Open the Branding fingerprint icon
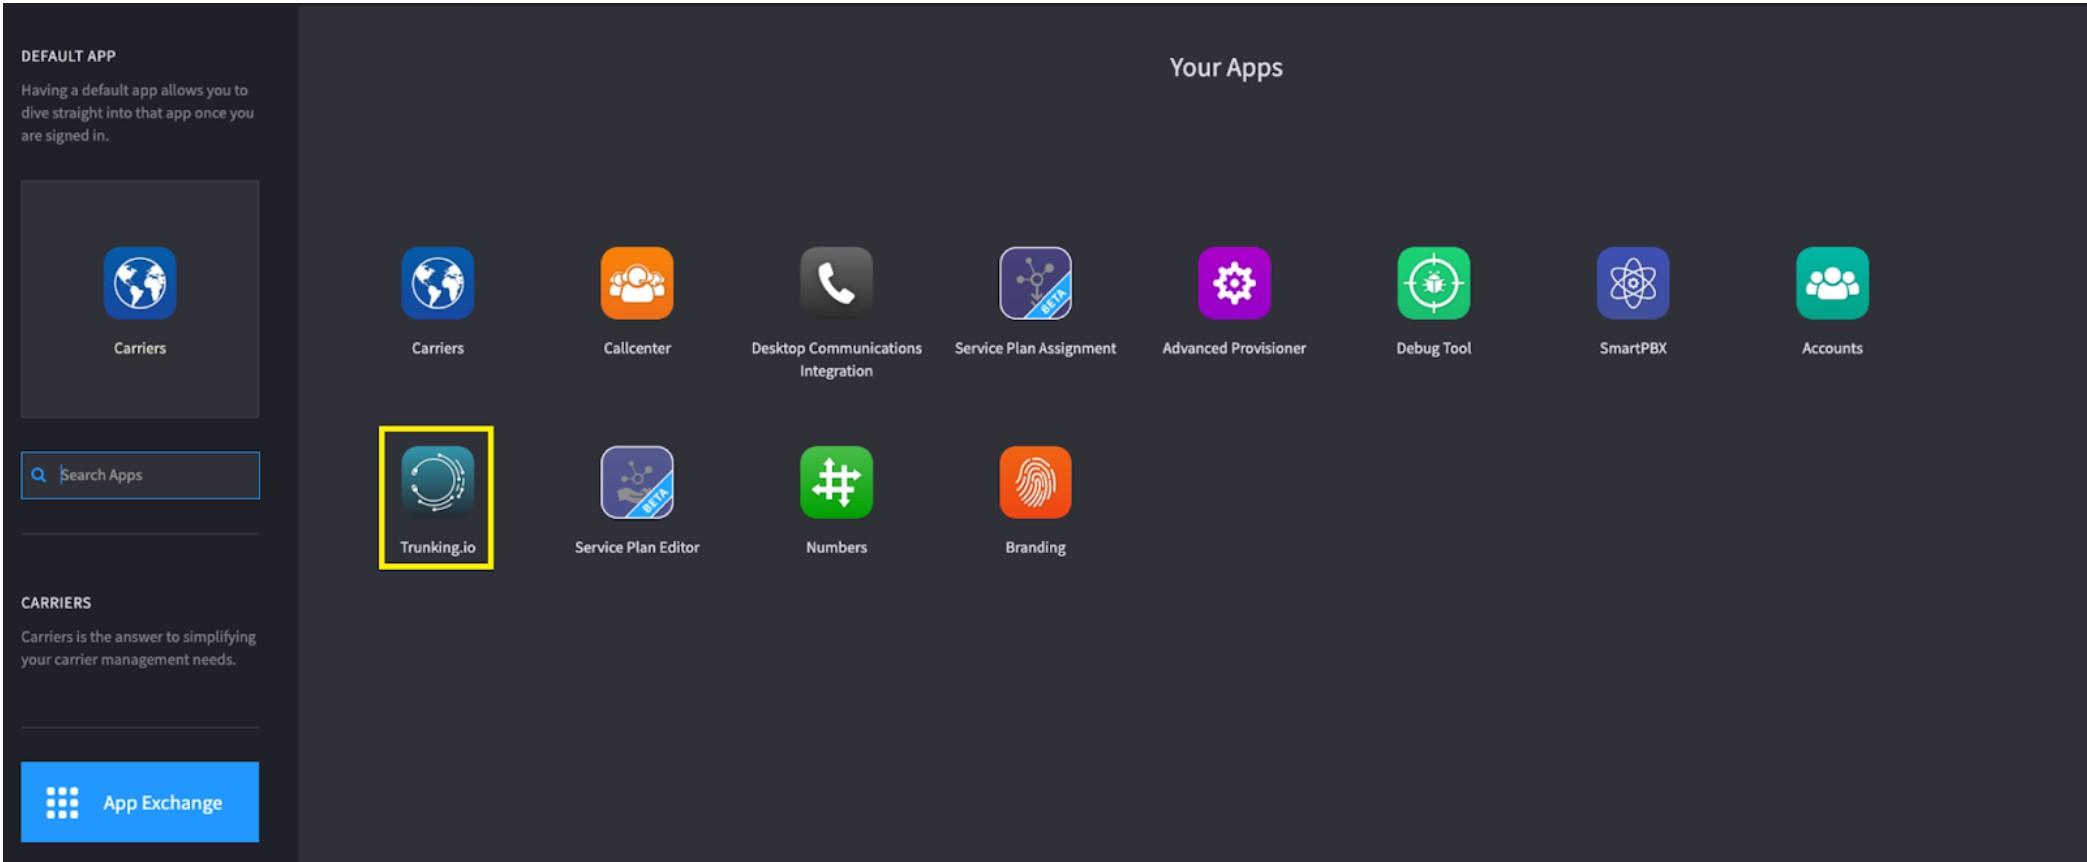This screenshot has height=862, width=2087. [x=1035, y=483]
